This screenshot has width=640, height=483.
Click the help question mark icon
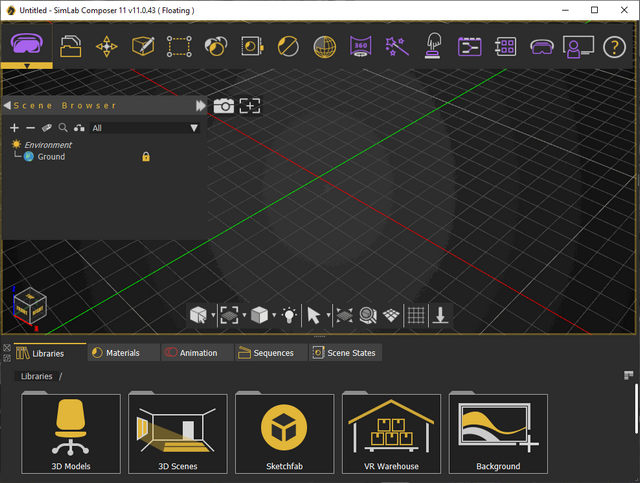(613, 47)
